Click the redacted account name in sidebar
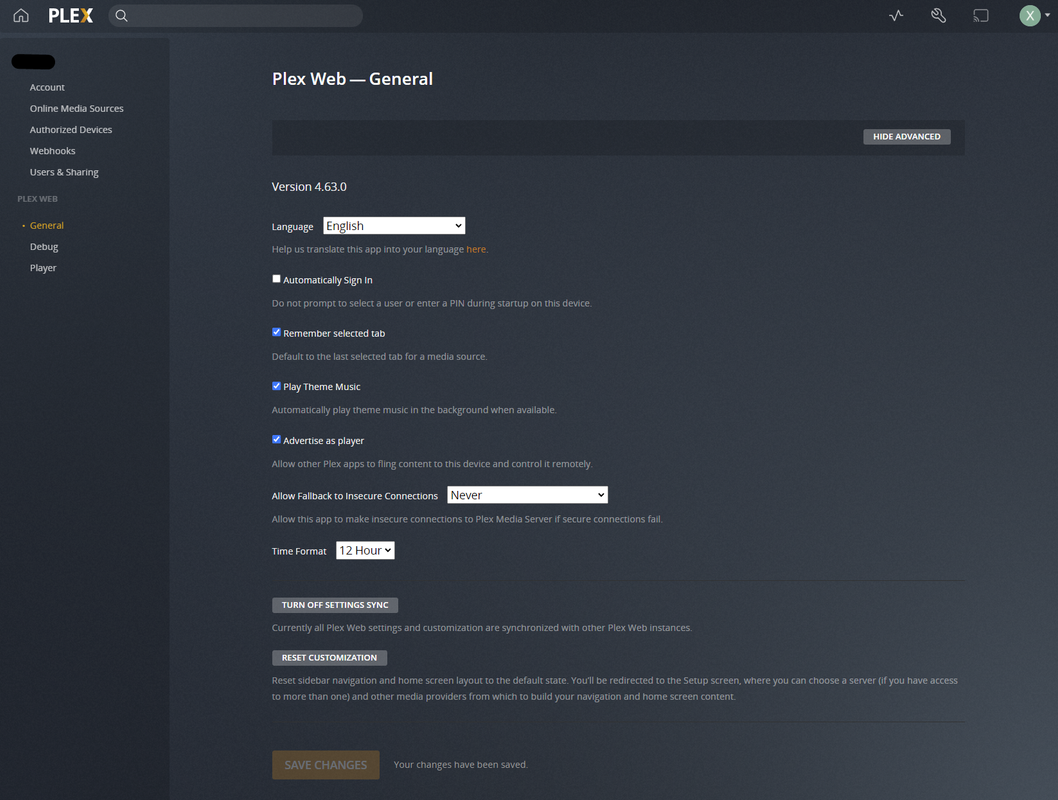The width and height of the screenshot is (1058, 800). pos(33,62)
